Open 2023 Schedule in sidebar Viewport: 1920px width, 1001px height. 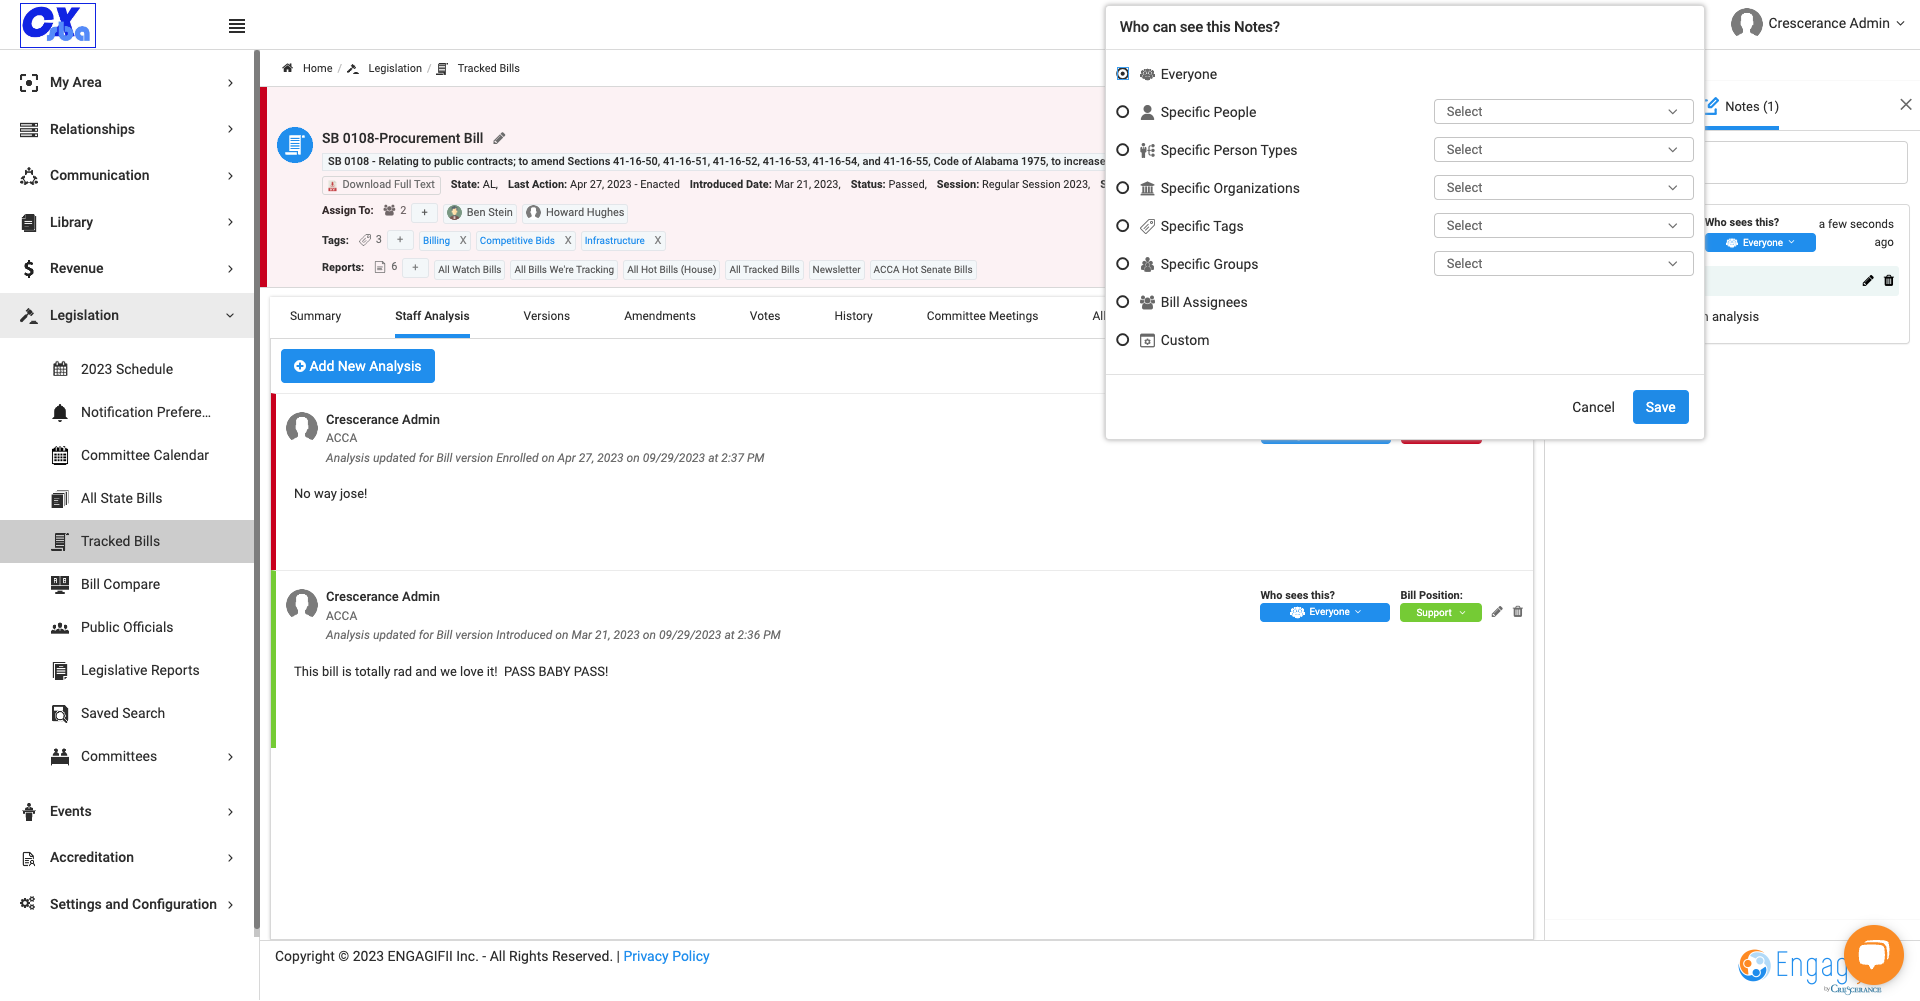pos(127,369)
